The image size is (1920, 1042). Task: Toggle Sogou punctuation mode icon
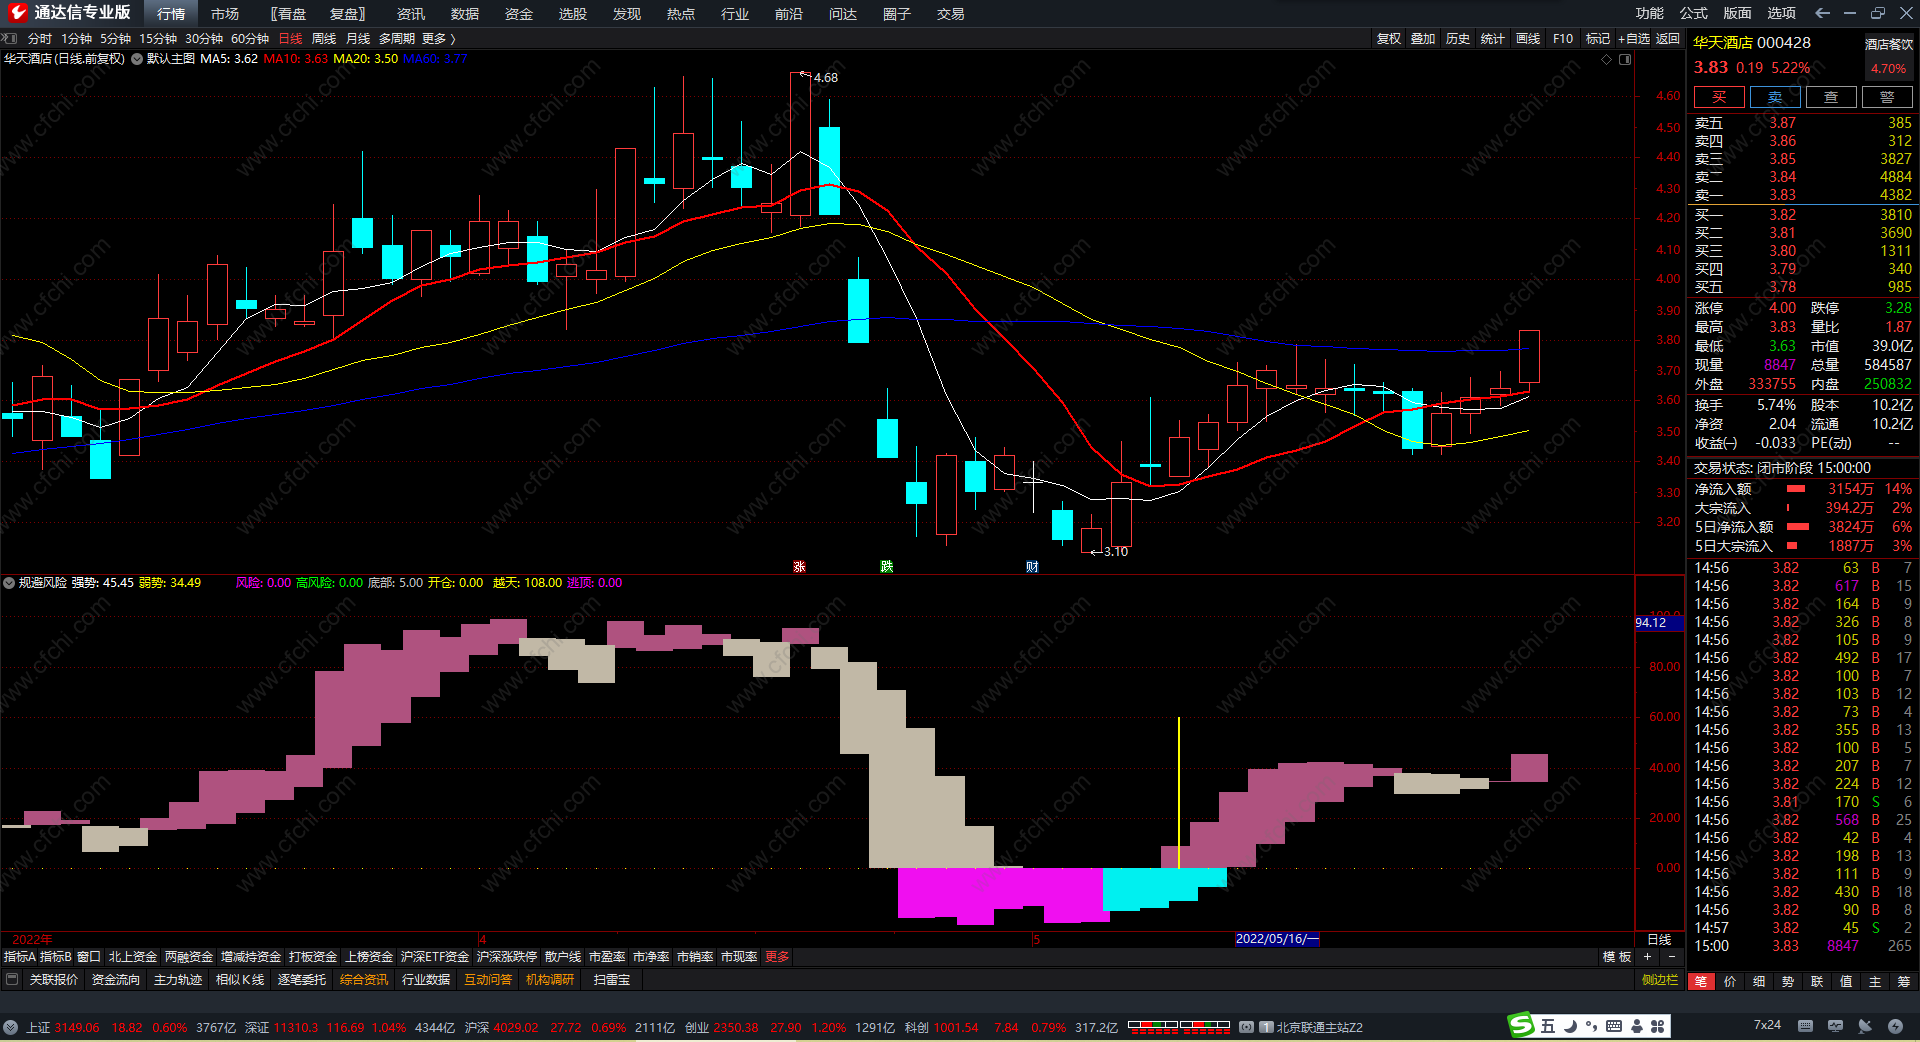(x=1592, y=1026)
